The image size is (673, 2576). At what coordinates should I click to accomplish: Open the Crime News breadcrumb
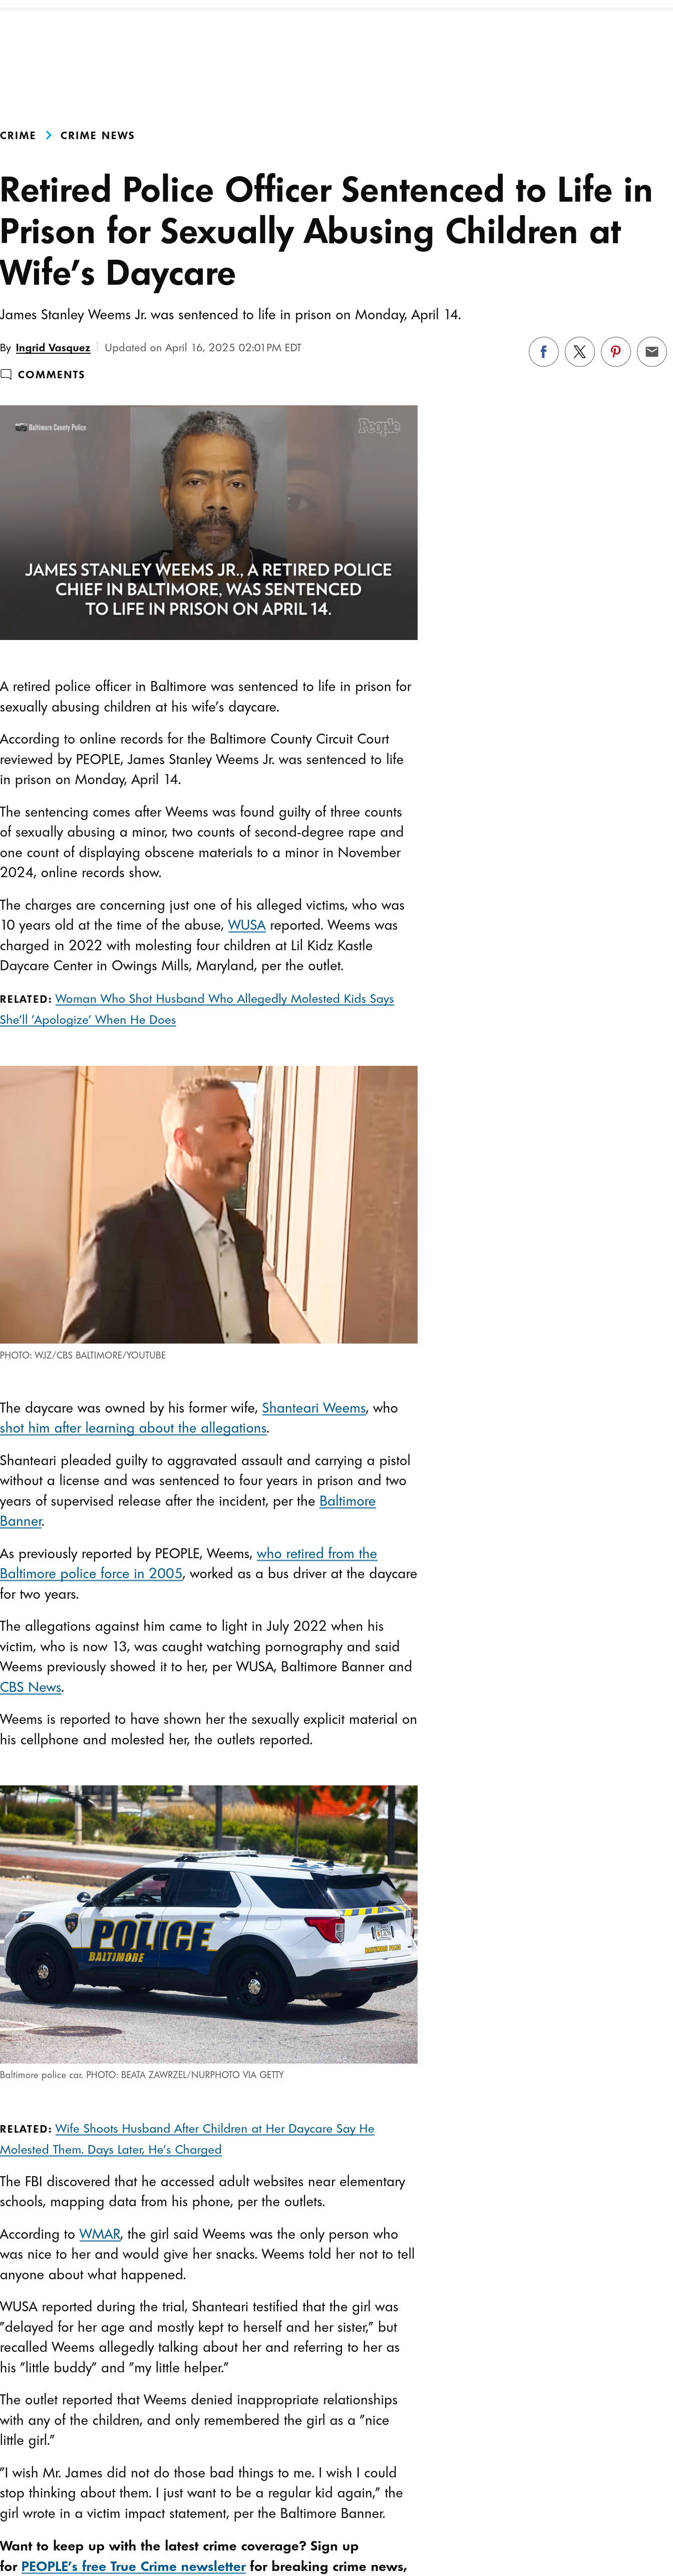(97, 135)
